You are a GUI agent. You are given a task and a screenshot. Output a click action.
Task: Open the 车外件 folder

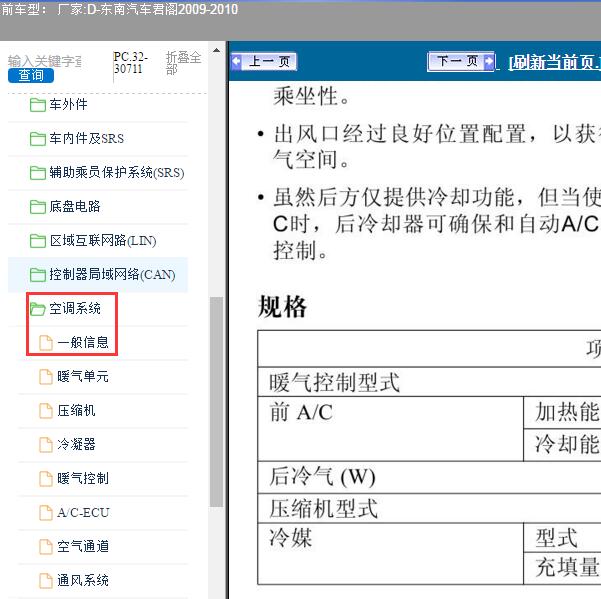pos(68,104)
